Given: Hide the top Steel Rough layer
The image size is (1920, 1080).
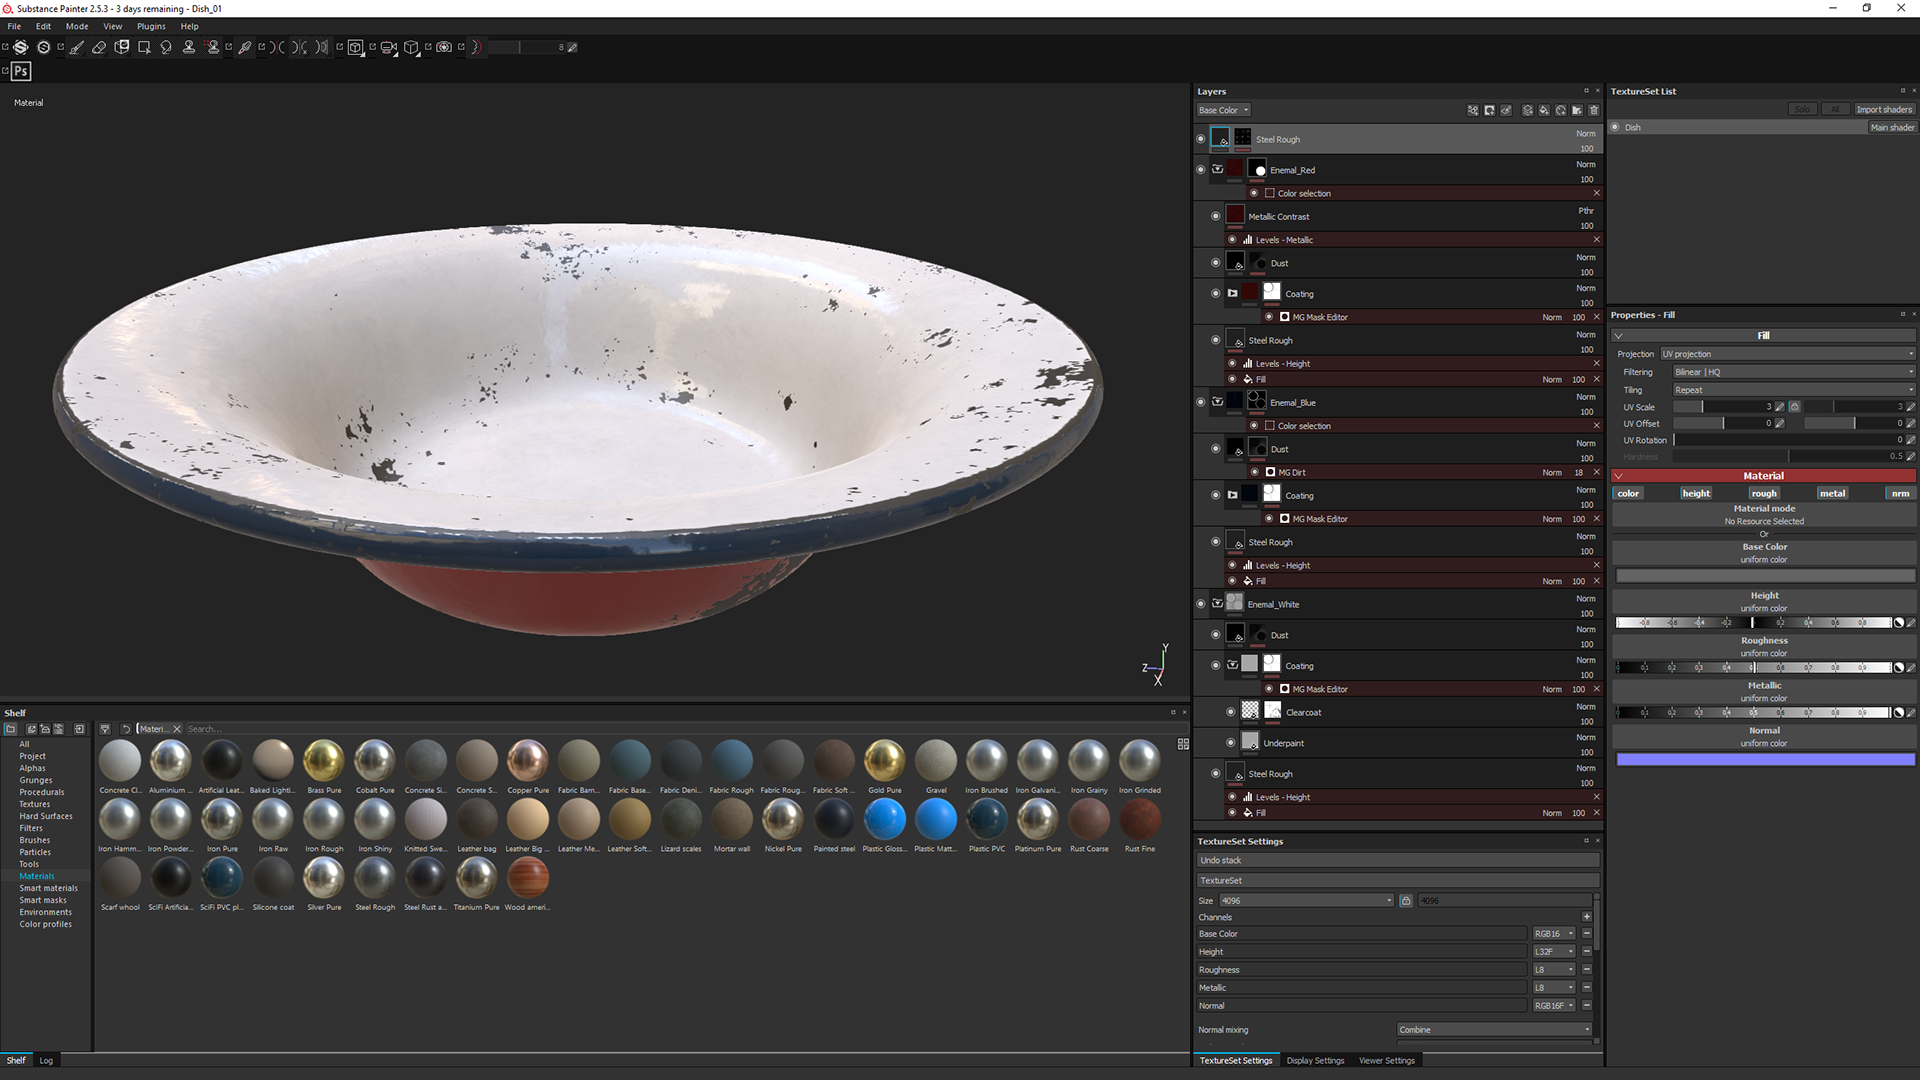Looking at the screenshot, I should pos(1201,139).
